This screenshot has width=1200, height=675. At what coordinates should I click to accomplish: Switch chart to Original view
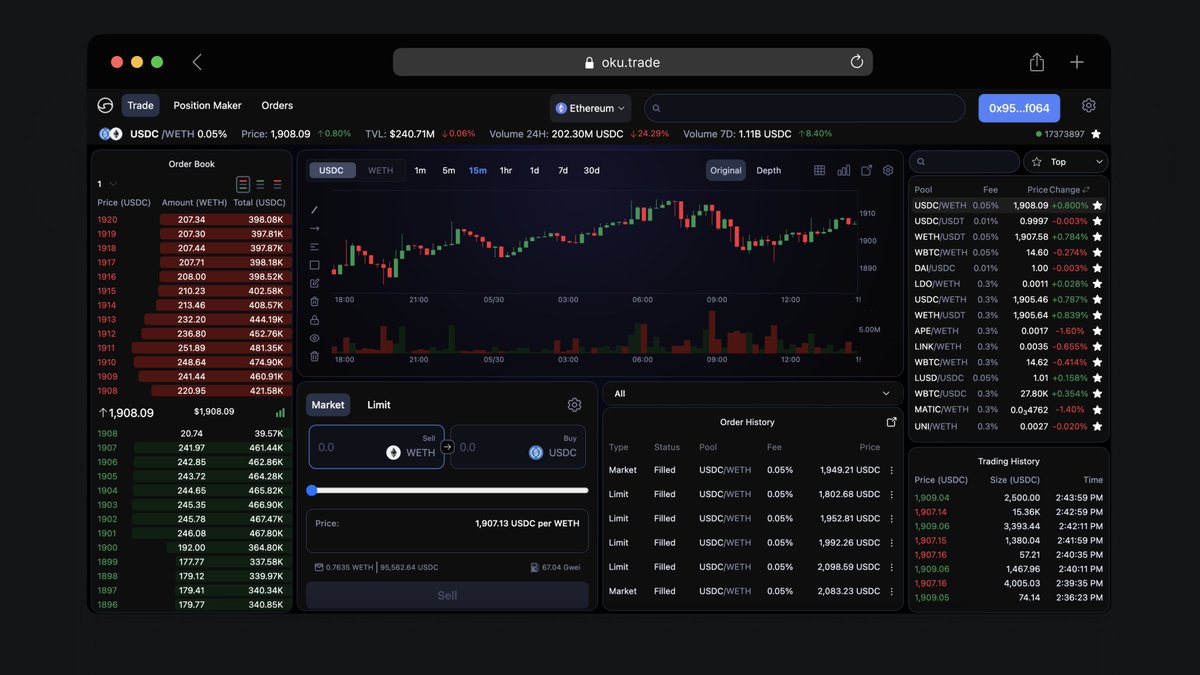coord(726,170)
